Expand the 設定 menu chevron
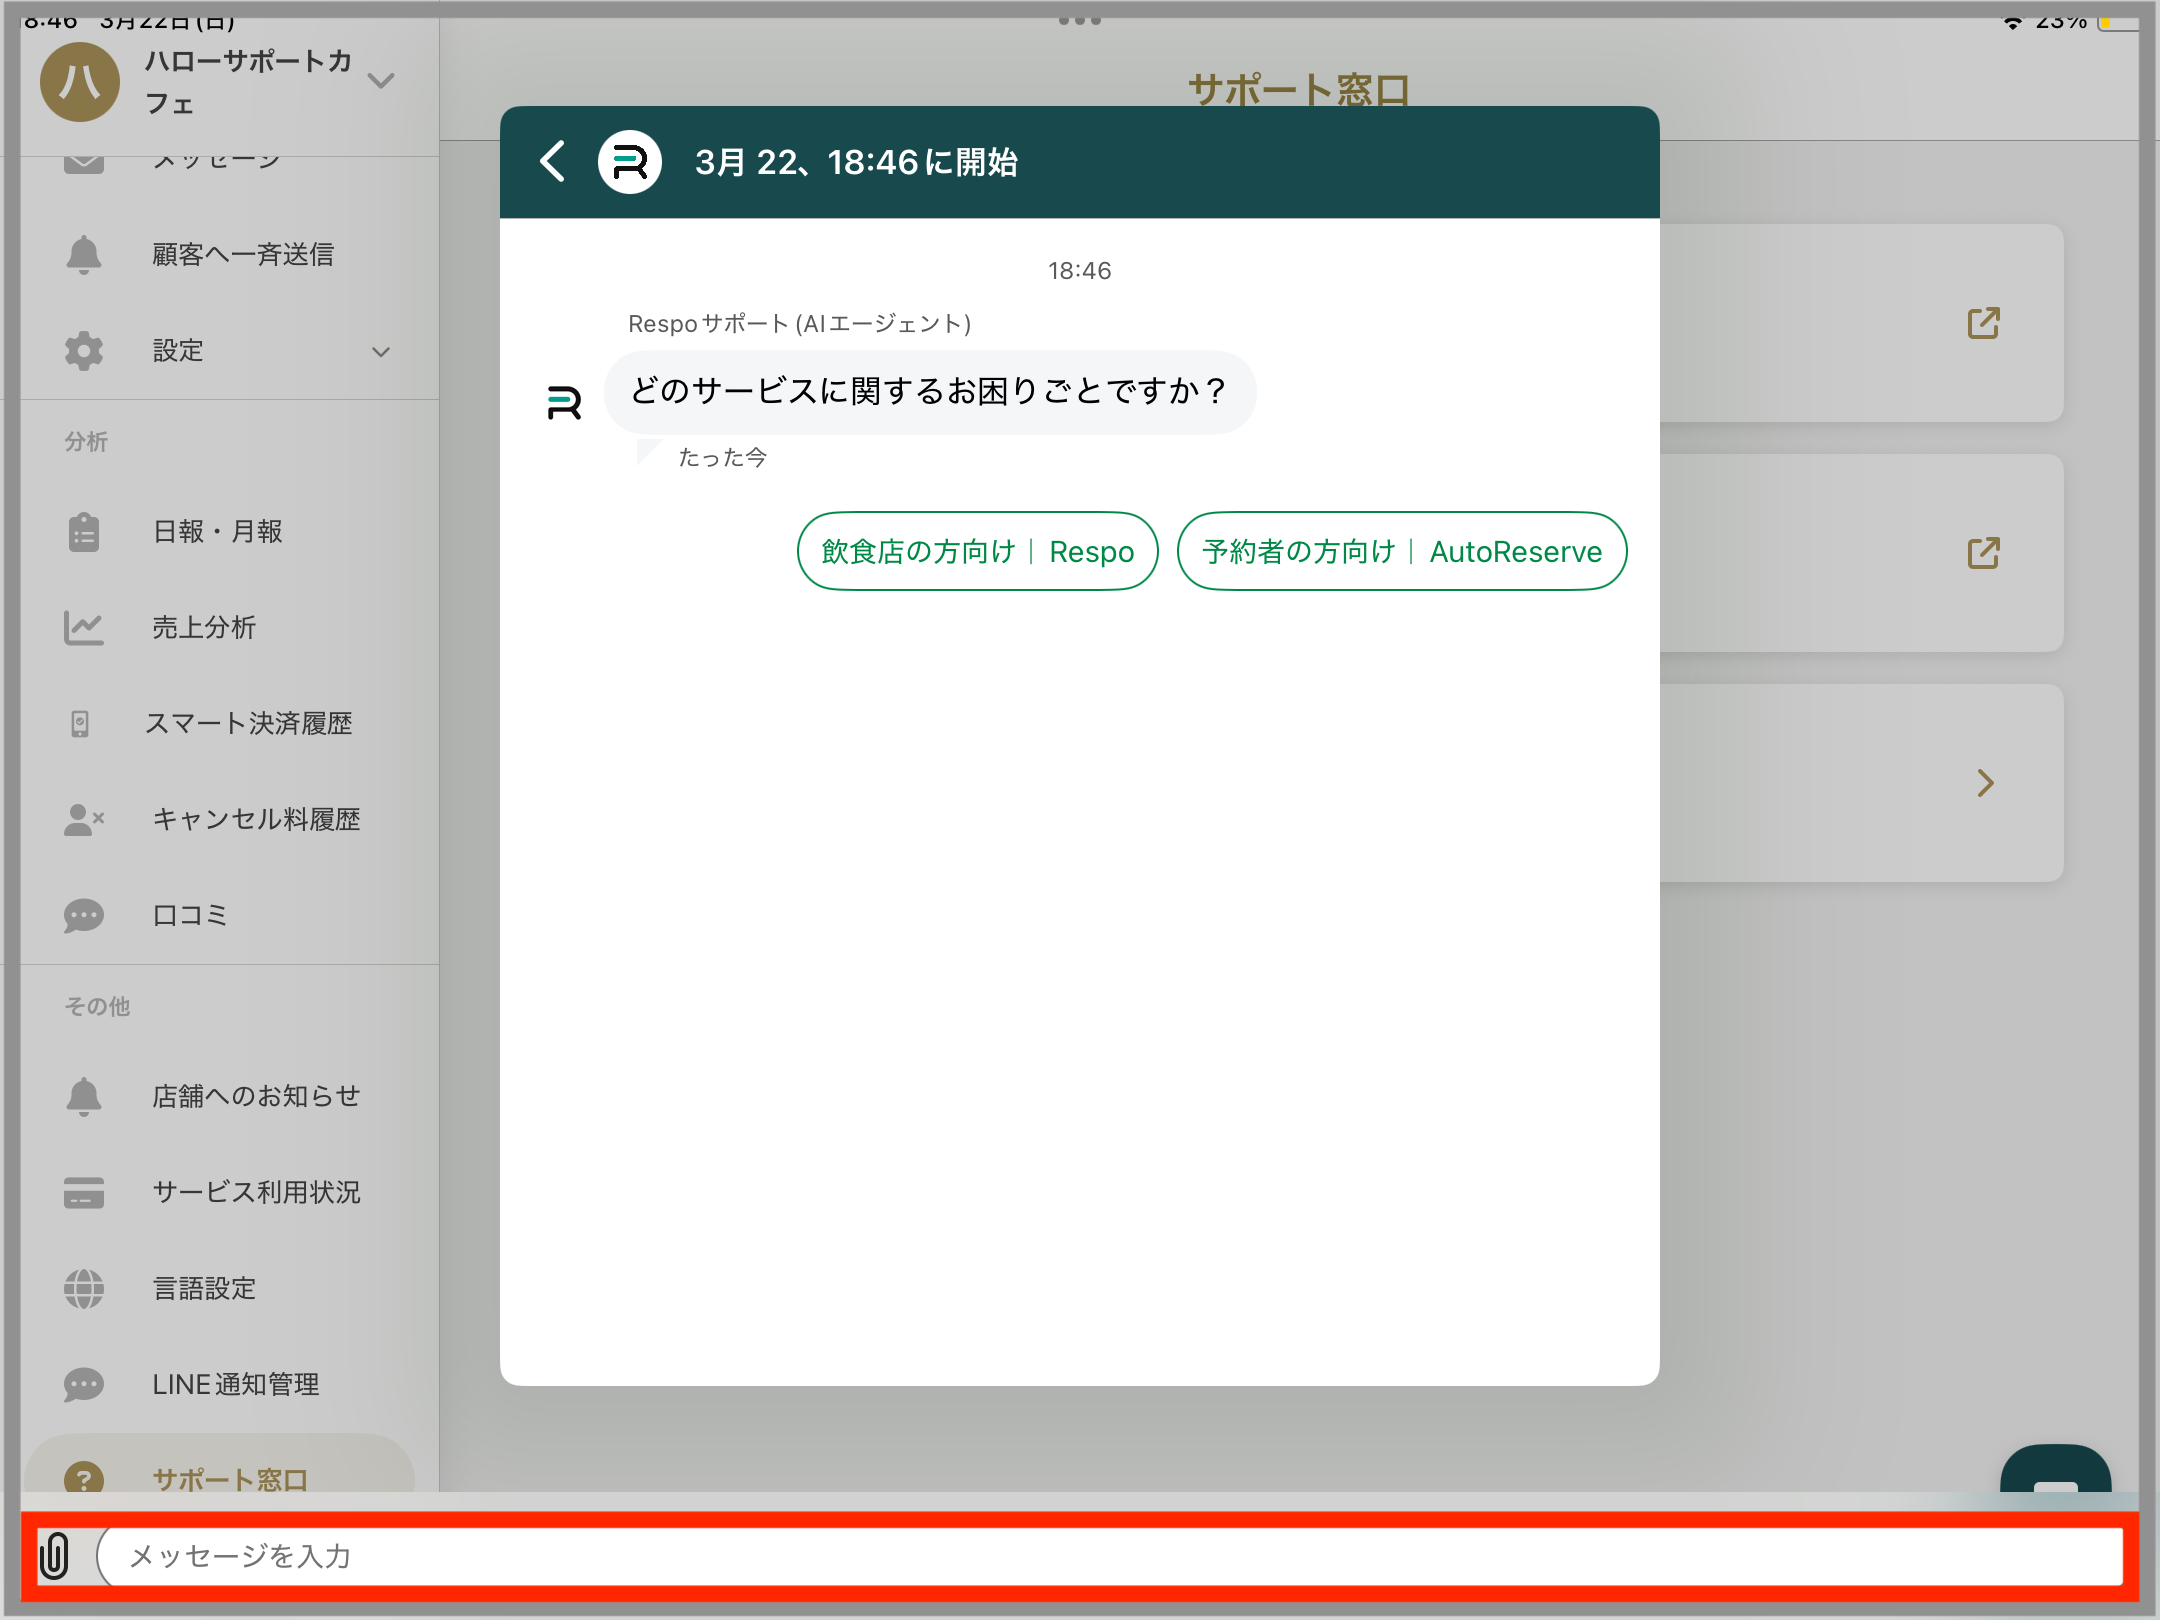 click(381, 352)
